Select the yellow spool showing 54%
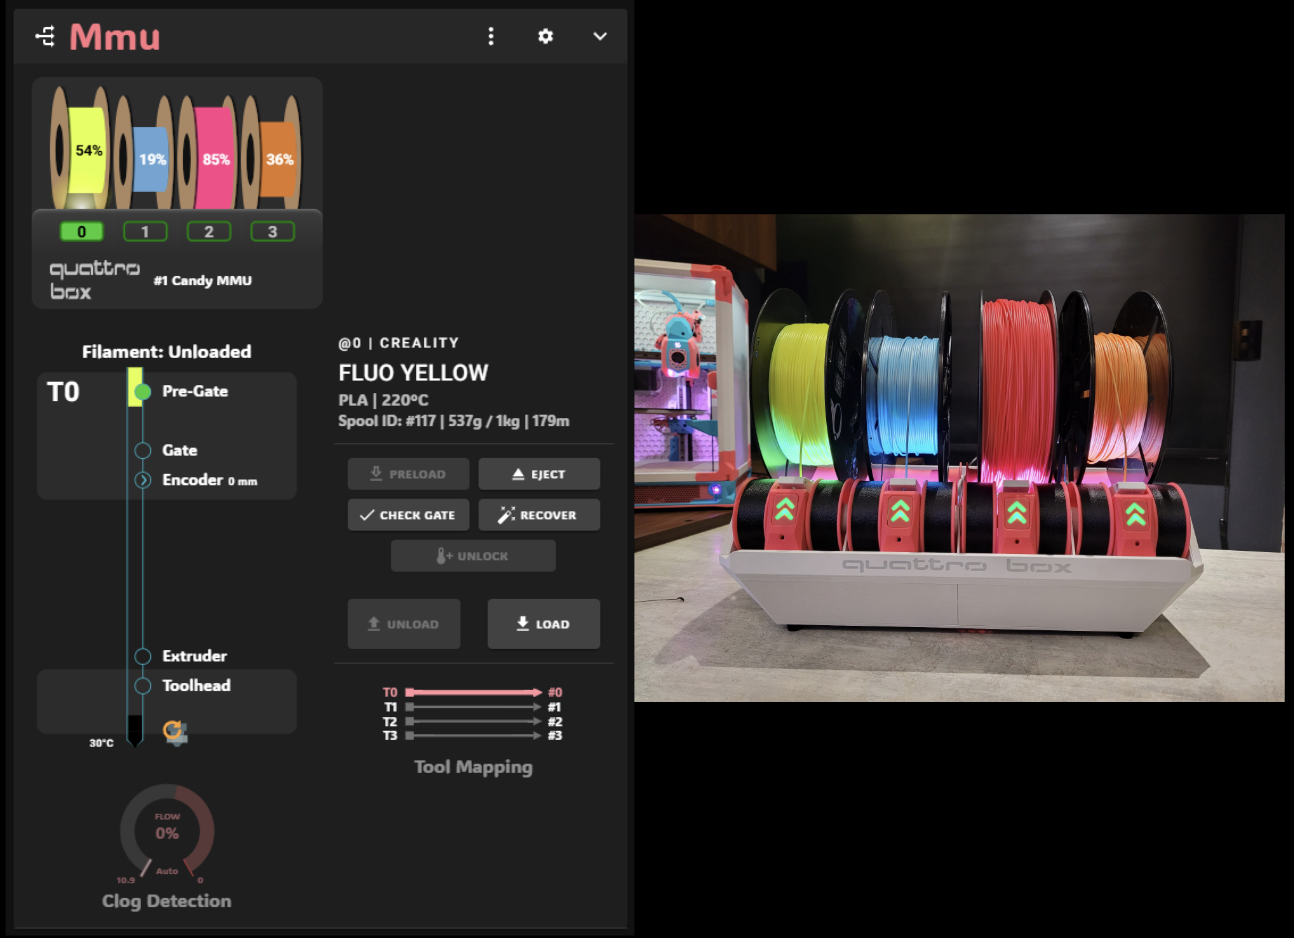Image resolution: width=1294 pixels, height=938 pixels. tap(81, 148)
